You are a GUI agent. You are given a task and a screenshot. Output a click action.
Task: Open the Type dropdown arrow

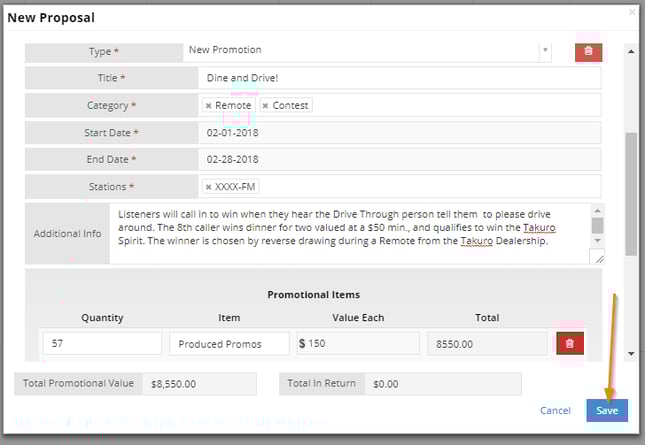coord(545,50)
